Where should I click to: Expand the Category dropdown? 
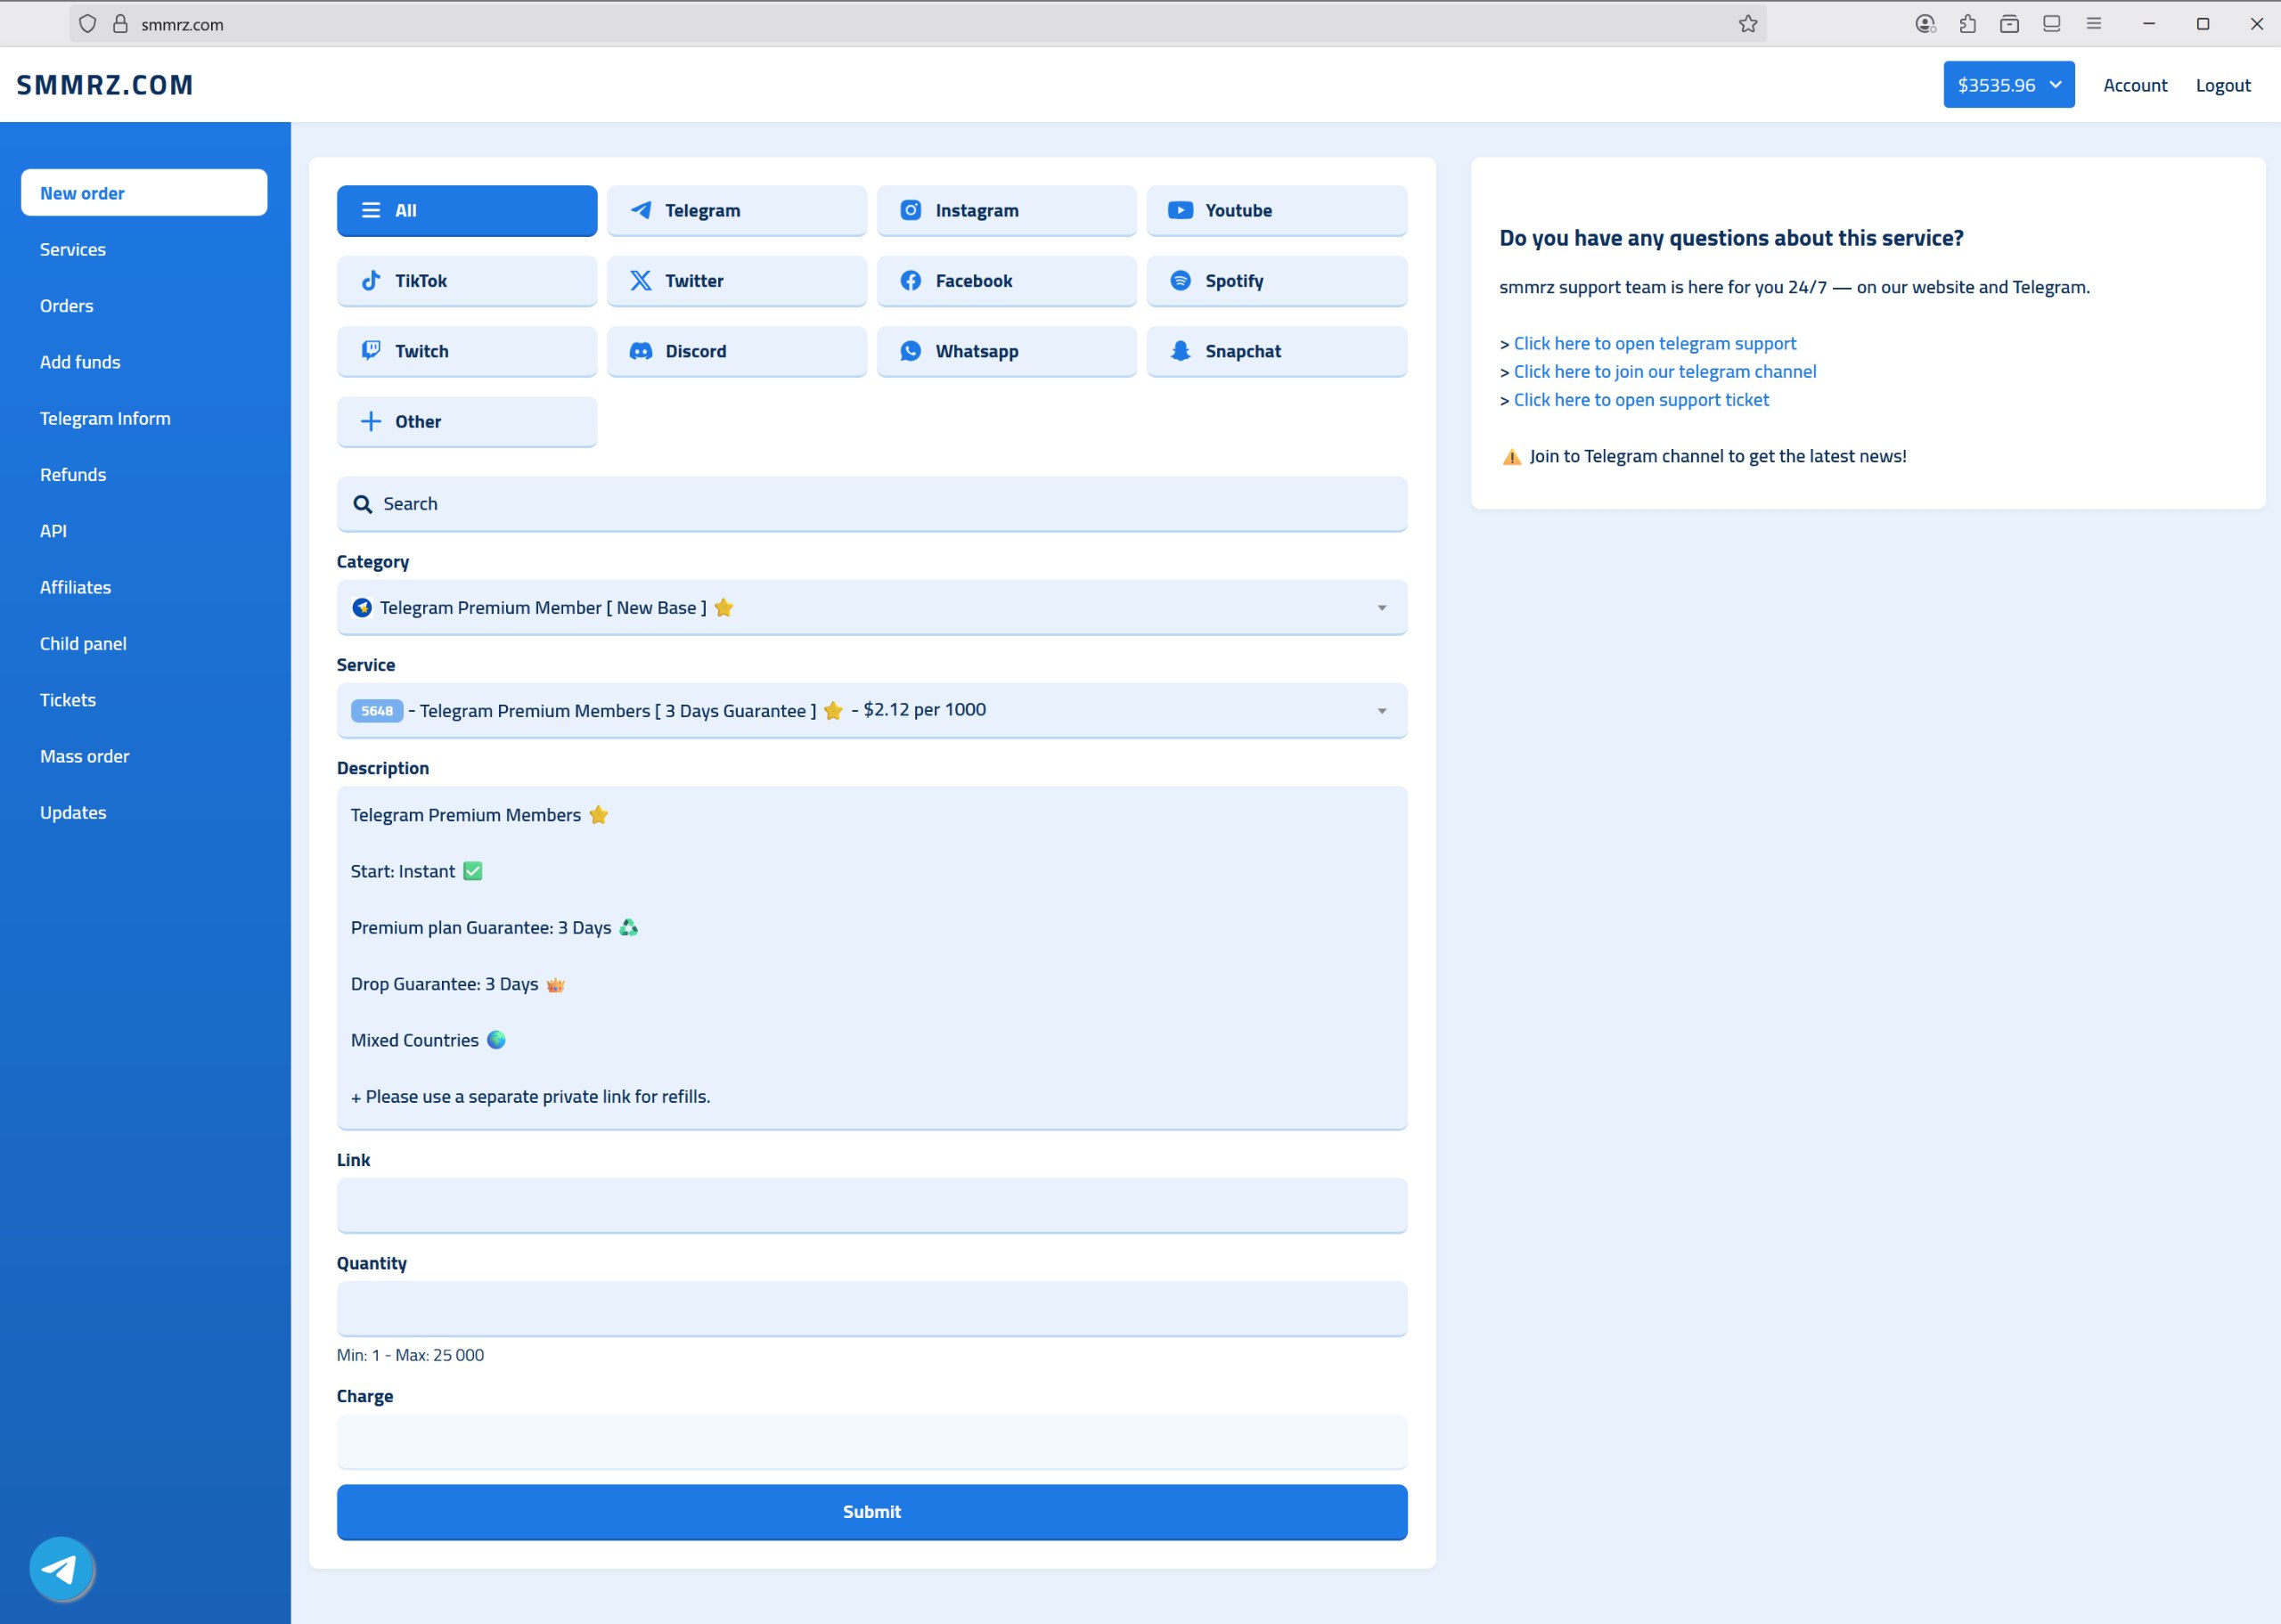[871, 607]
